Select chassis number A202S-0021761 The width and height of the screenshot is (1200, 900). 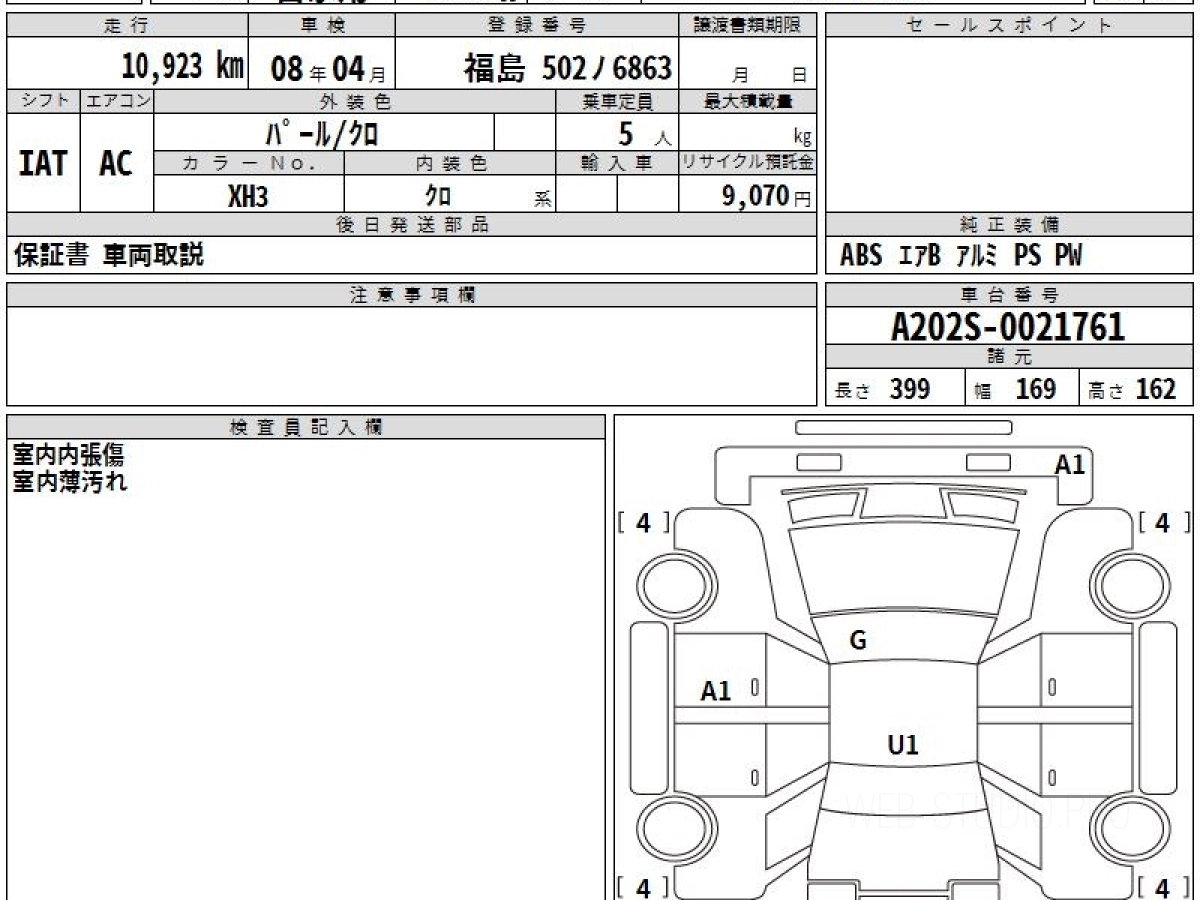pyautogui.click(x=1008, y=327)
